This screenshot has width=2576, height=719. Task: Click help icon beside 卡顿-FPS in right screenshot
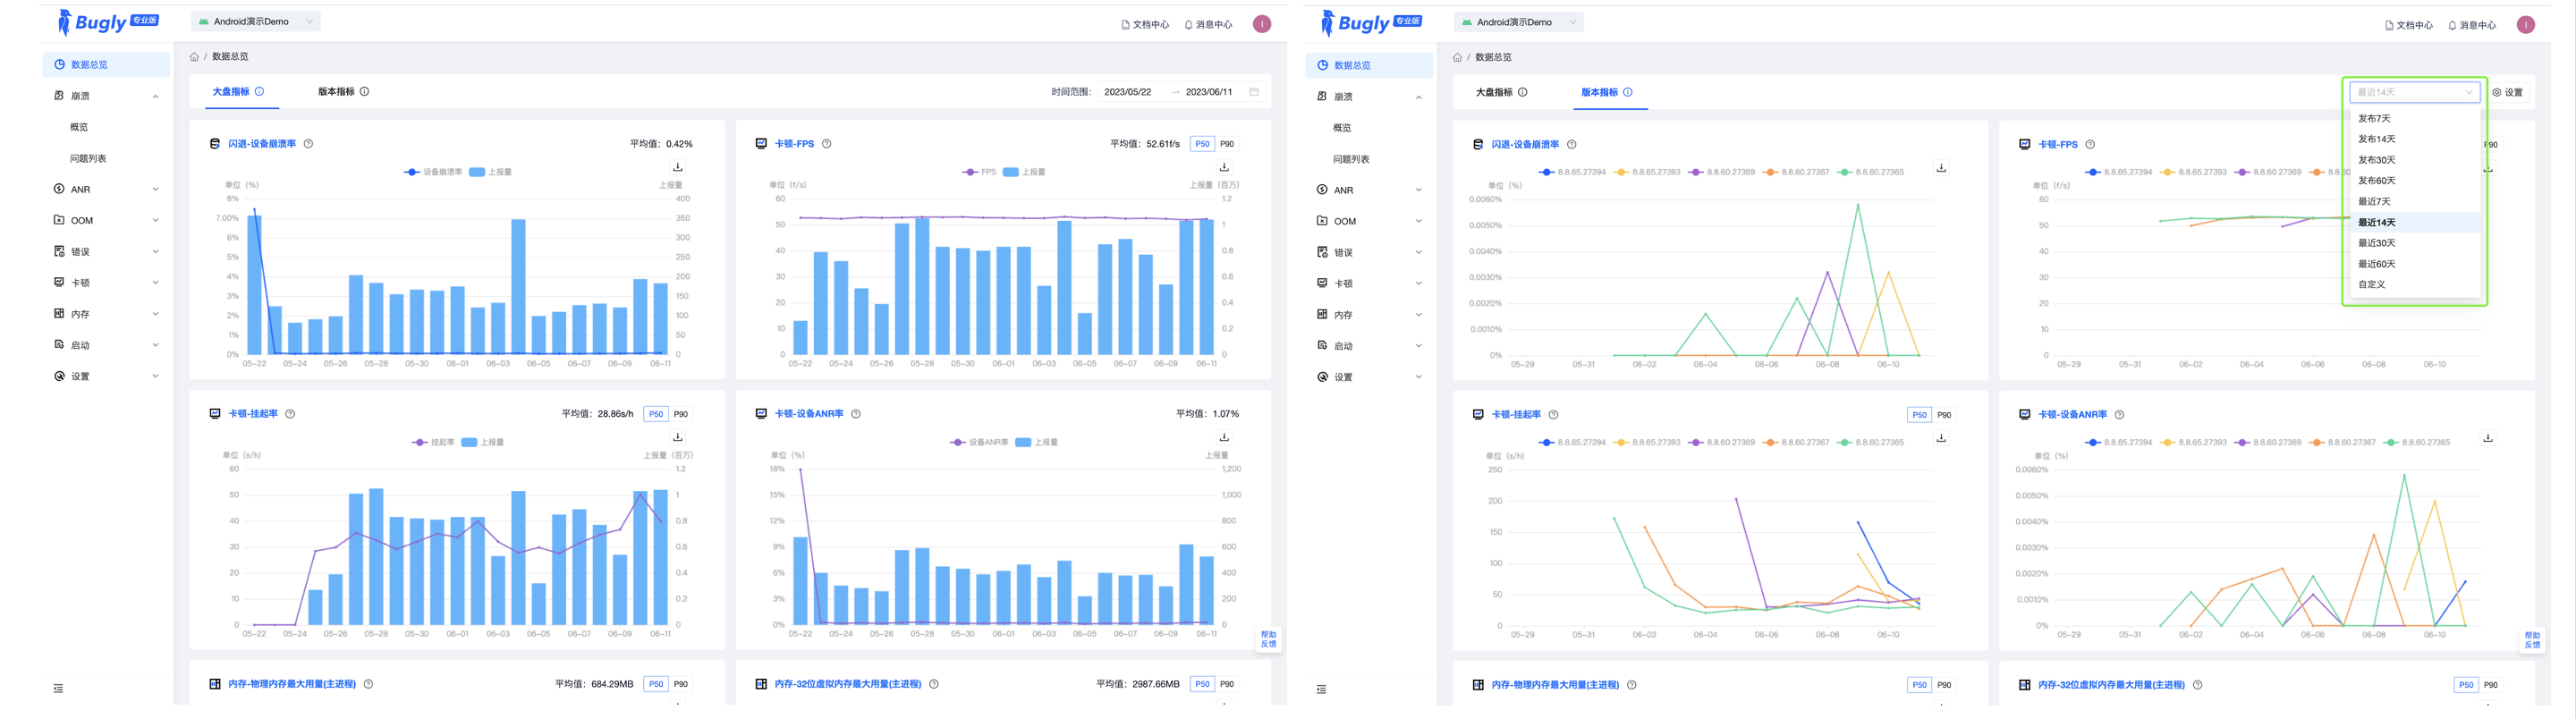point(2090,145)
